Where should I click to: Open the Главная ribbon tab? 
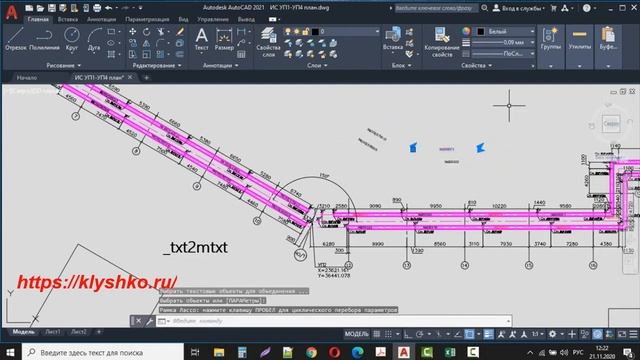click(x=38, y=19)
